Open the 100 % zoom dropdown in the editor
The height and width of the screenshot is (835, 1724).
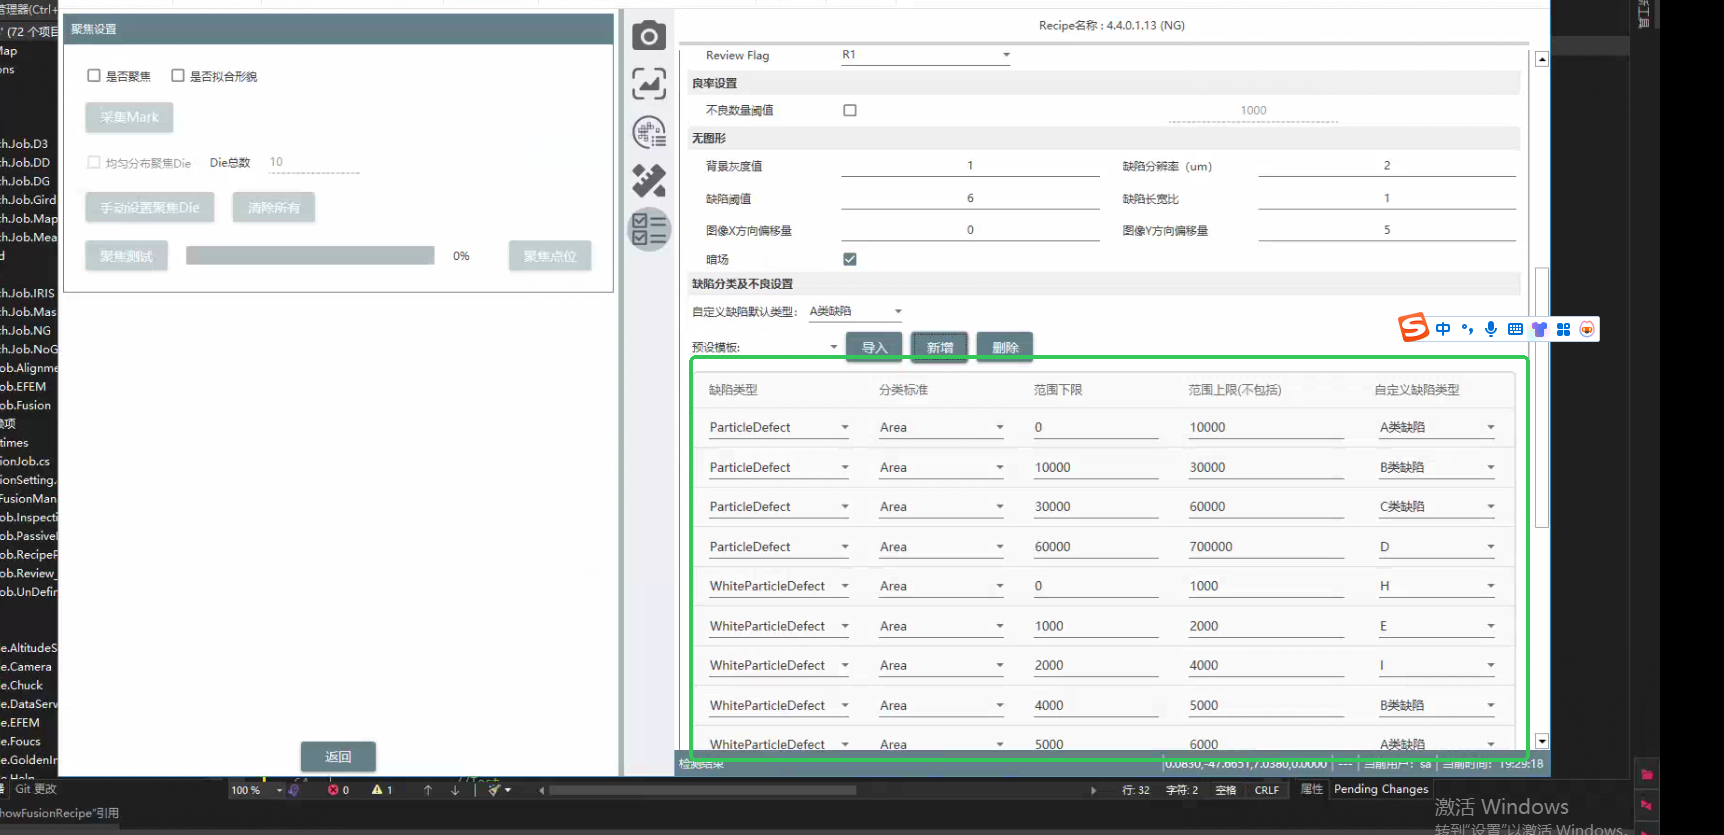click(x=257, y=790)
